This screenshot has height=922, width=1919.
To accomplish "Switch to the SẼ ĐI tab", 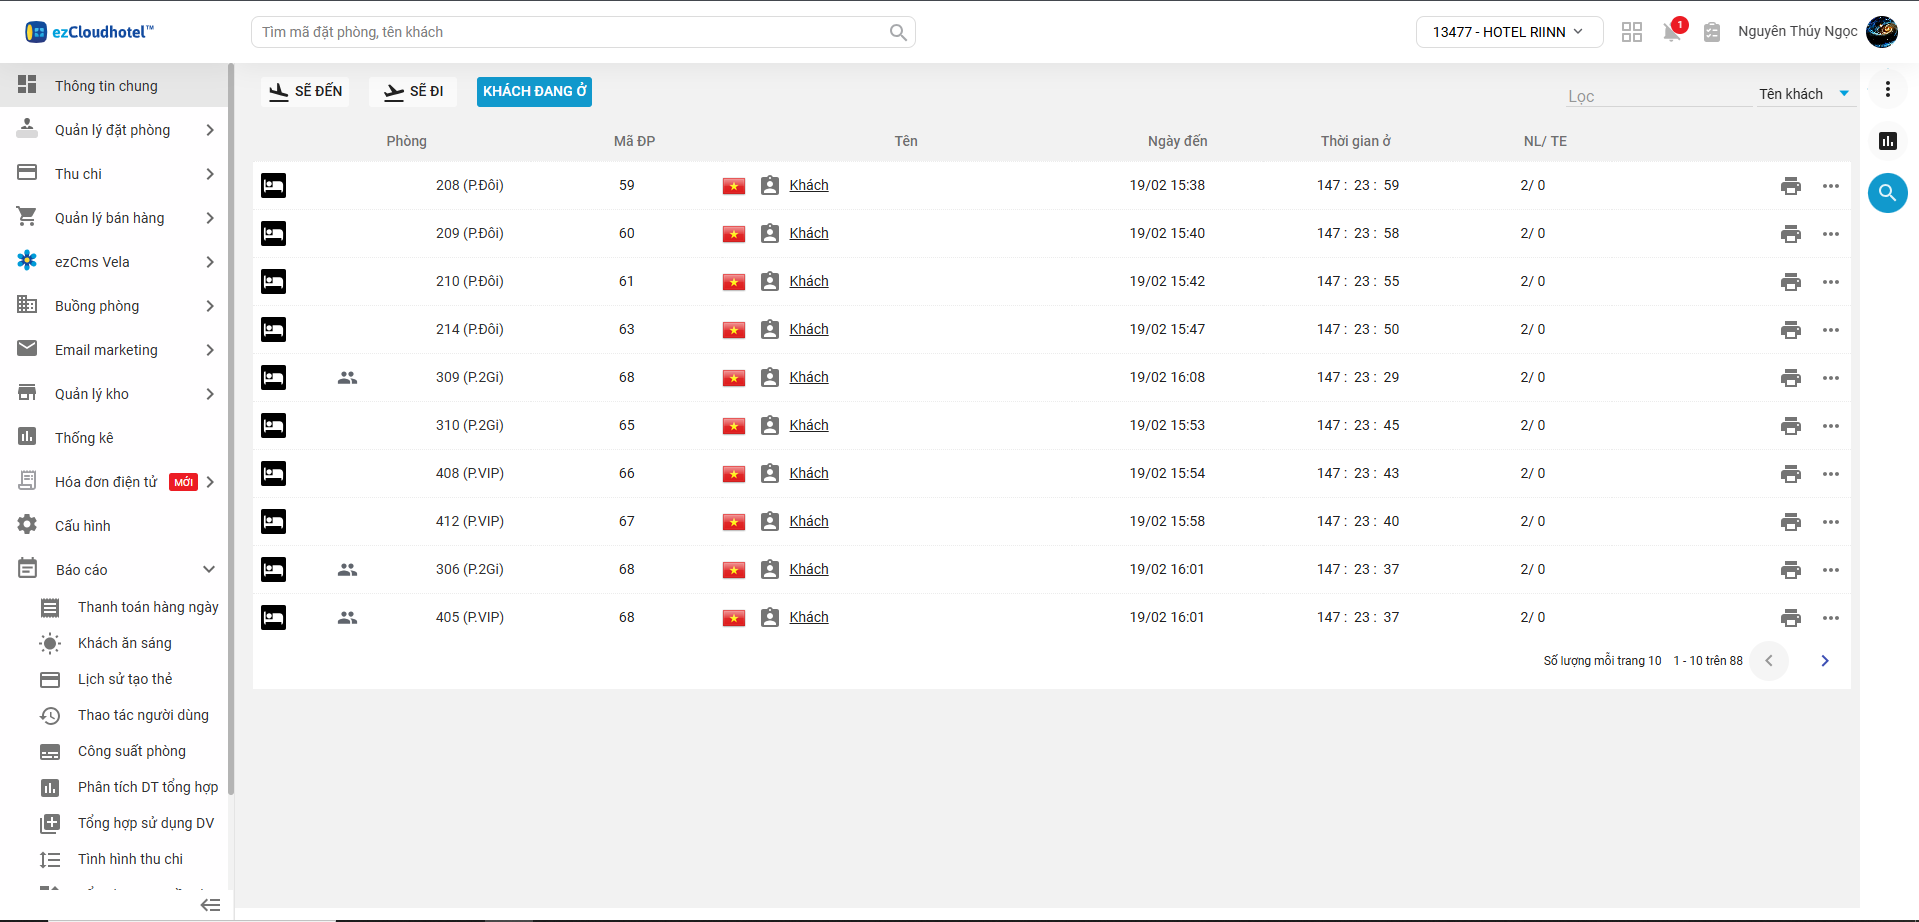I will [413, 91].
